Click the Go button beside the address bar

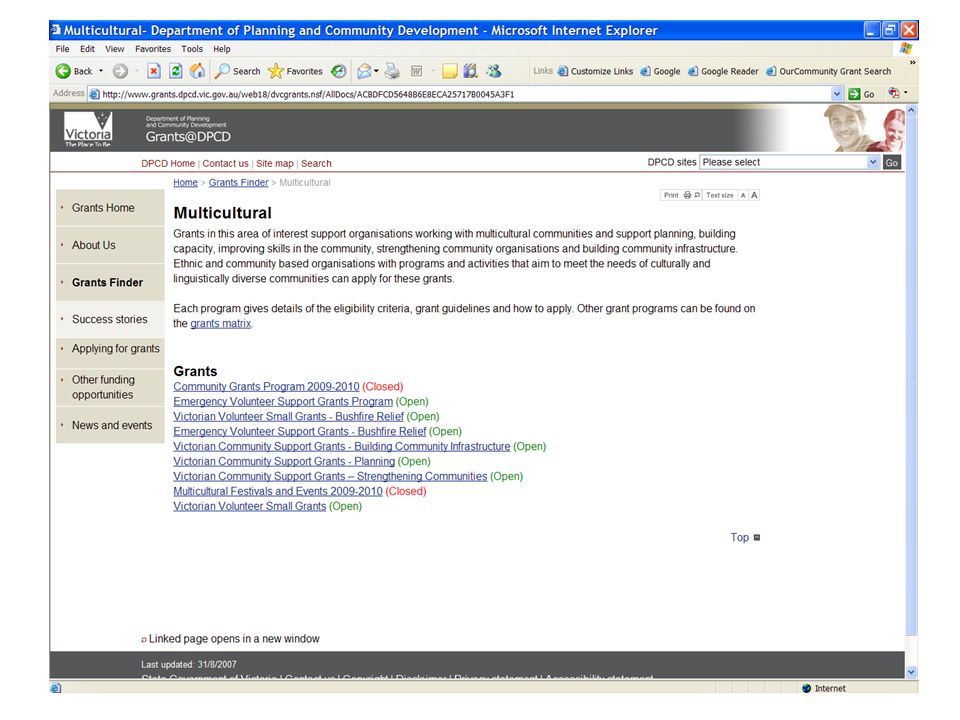click(861, 94)
